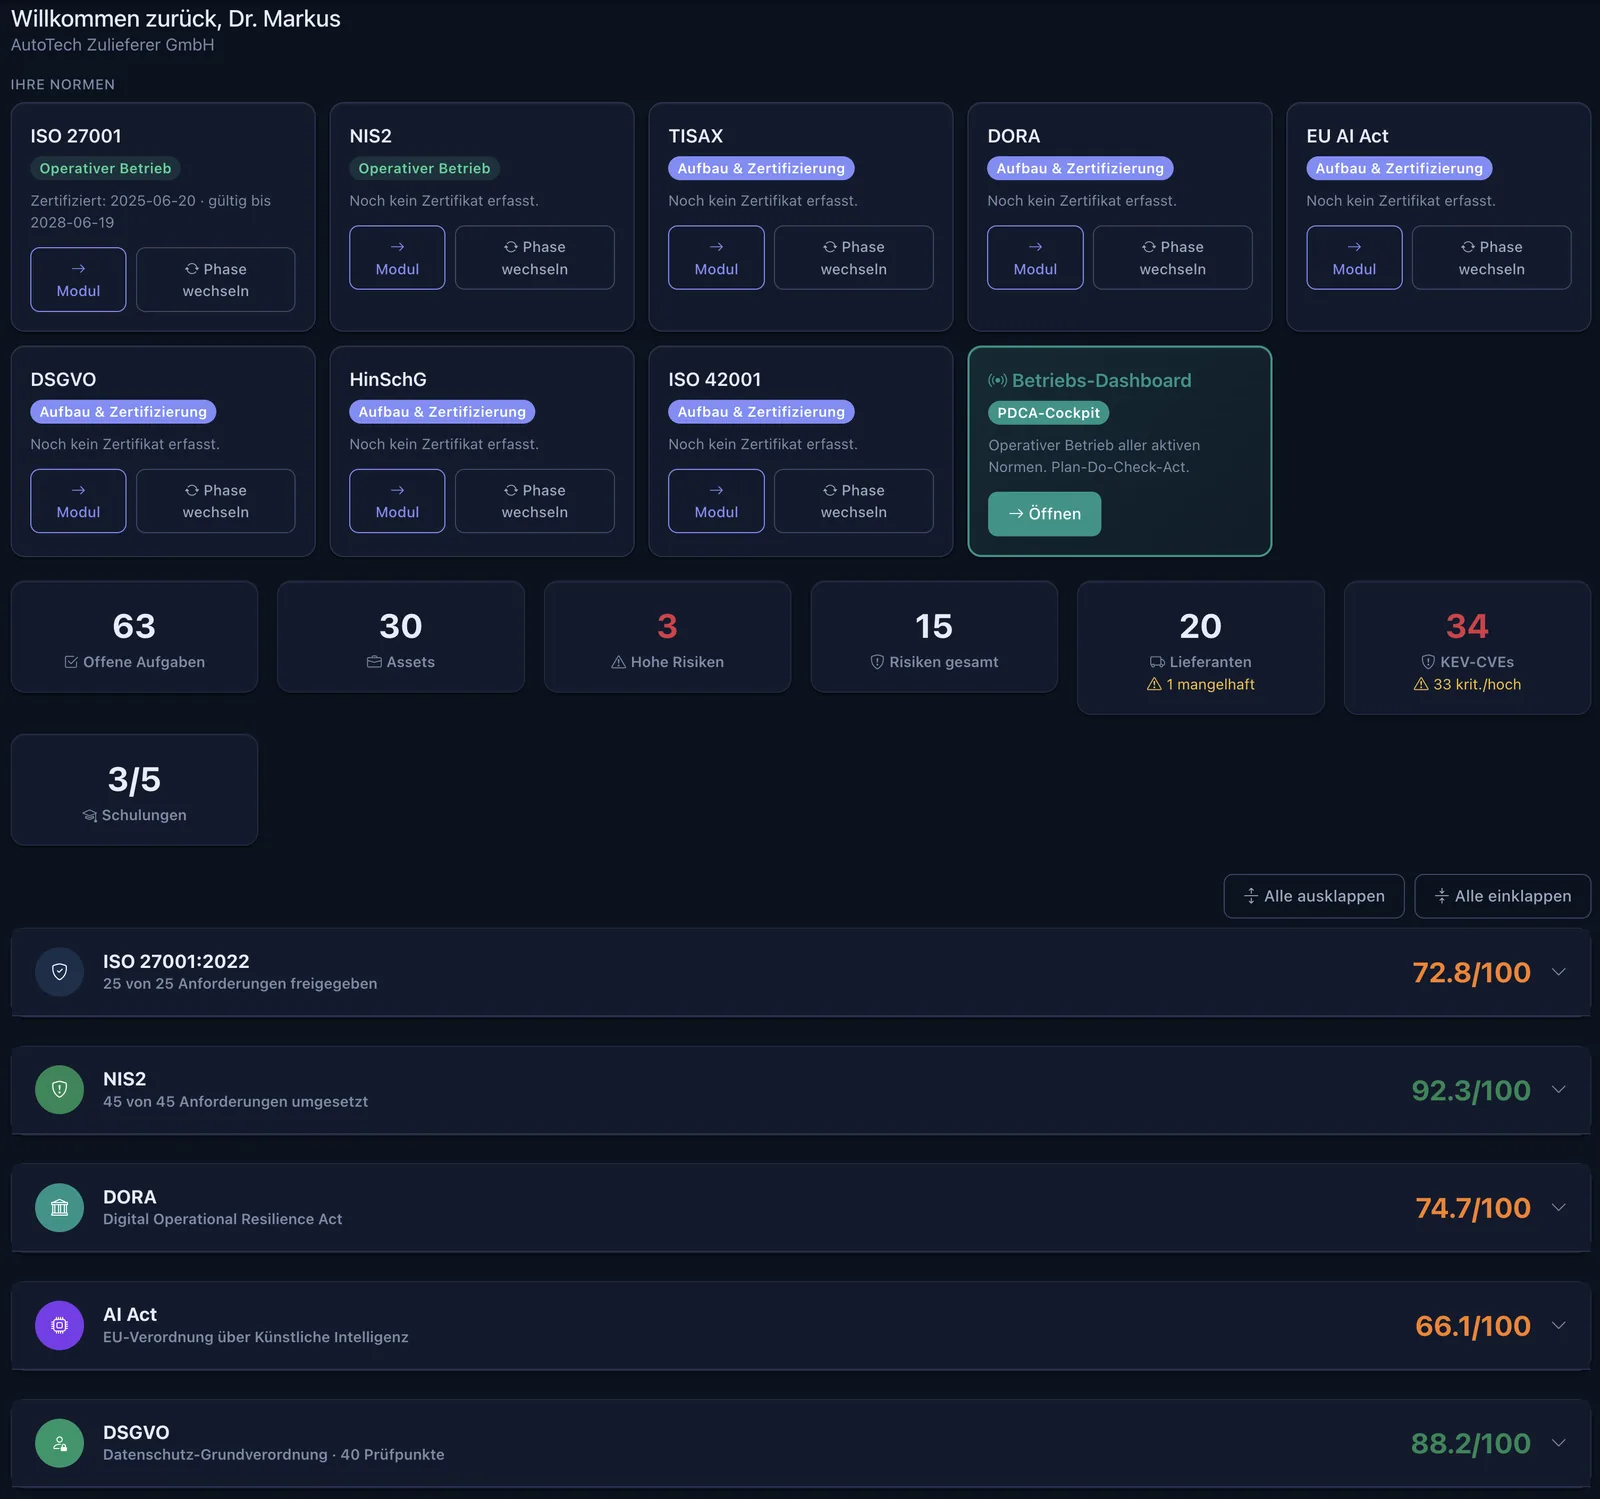Image resolution: width=1600 pixels, height=1499 pixels.
Task: Open the HinSchG Modul button
Action: [397, 500]
